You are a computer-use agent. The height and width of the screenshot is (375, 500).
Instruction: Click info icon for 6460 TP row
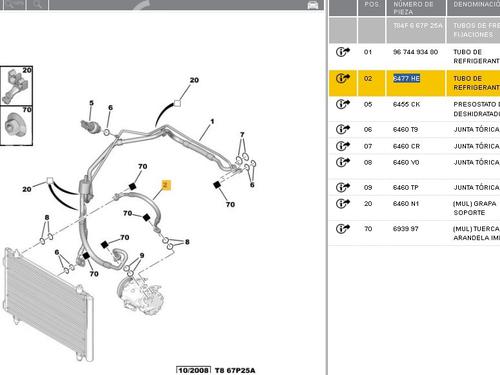tap(343, 187)
